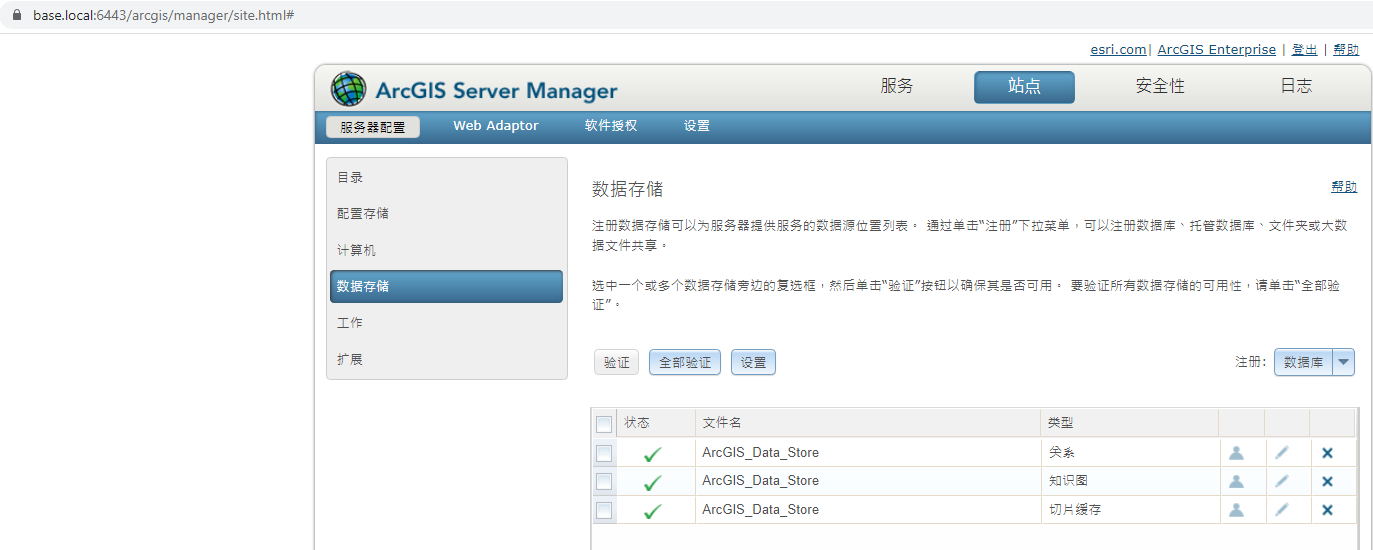Click the 帮助 link in top header
Viewport: 1373px width, 550px height.
point(1346,49)
